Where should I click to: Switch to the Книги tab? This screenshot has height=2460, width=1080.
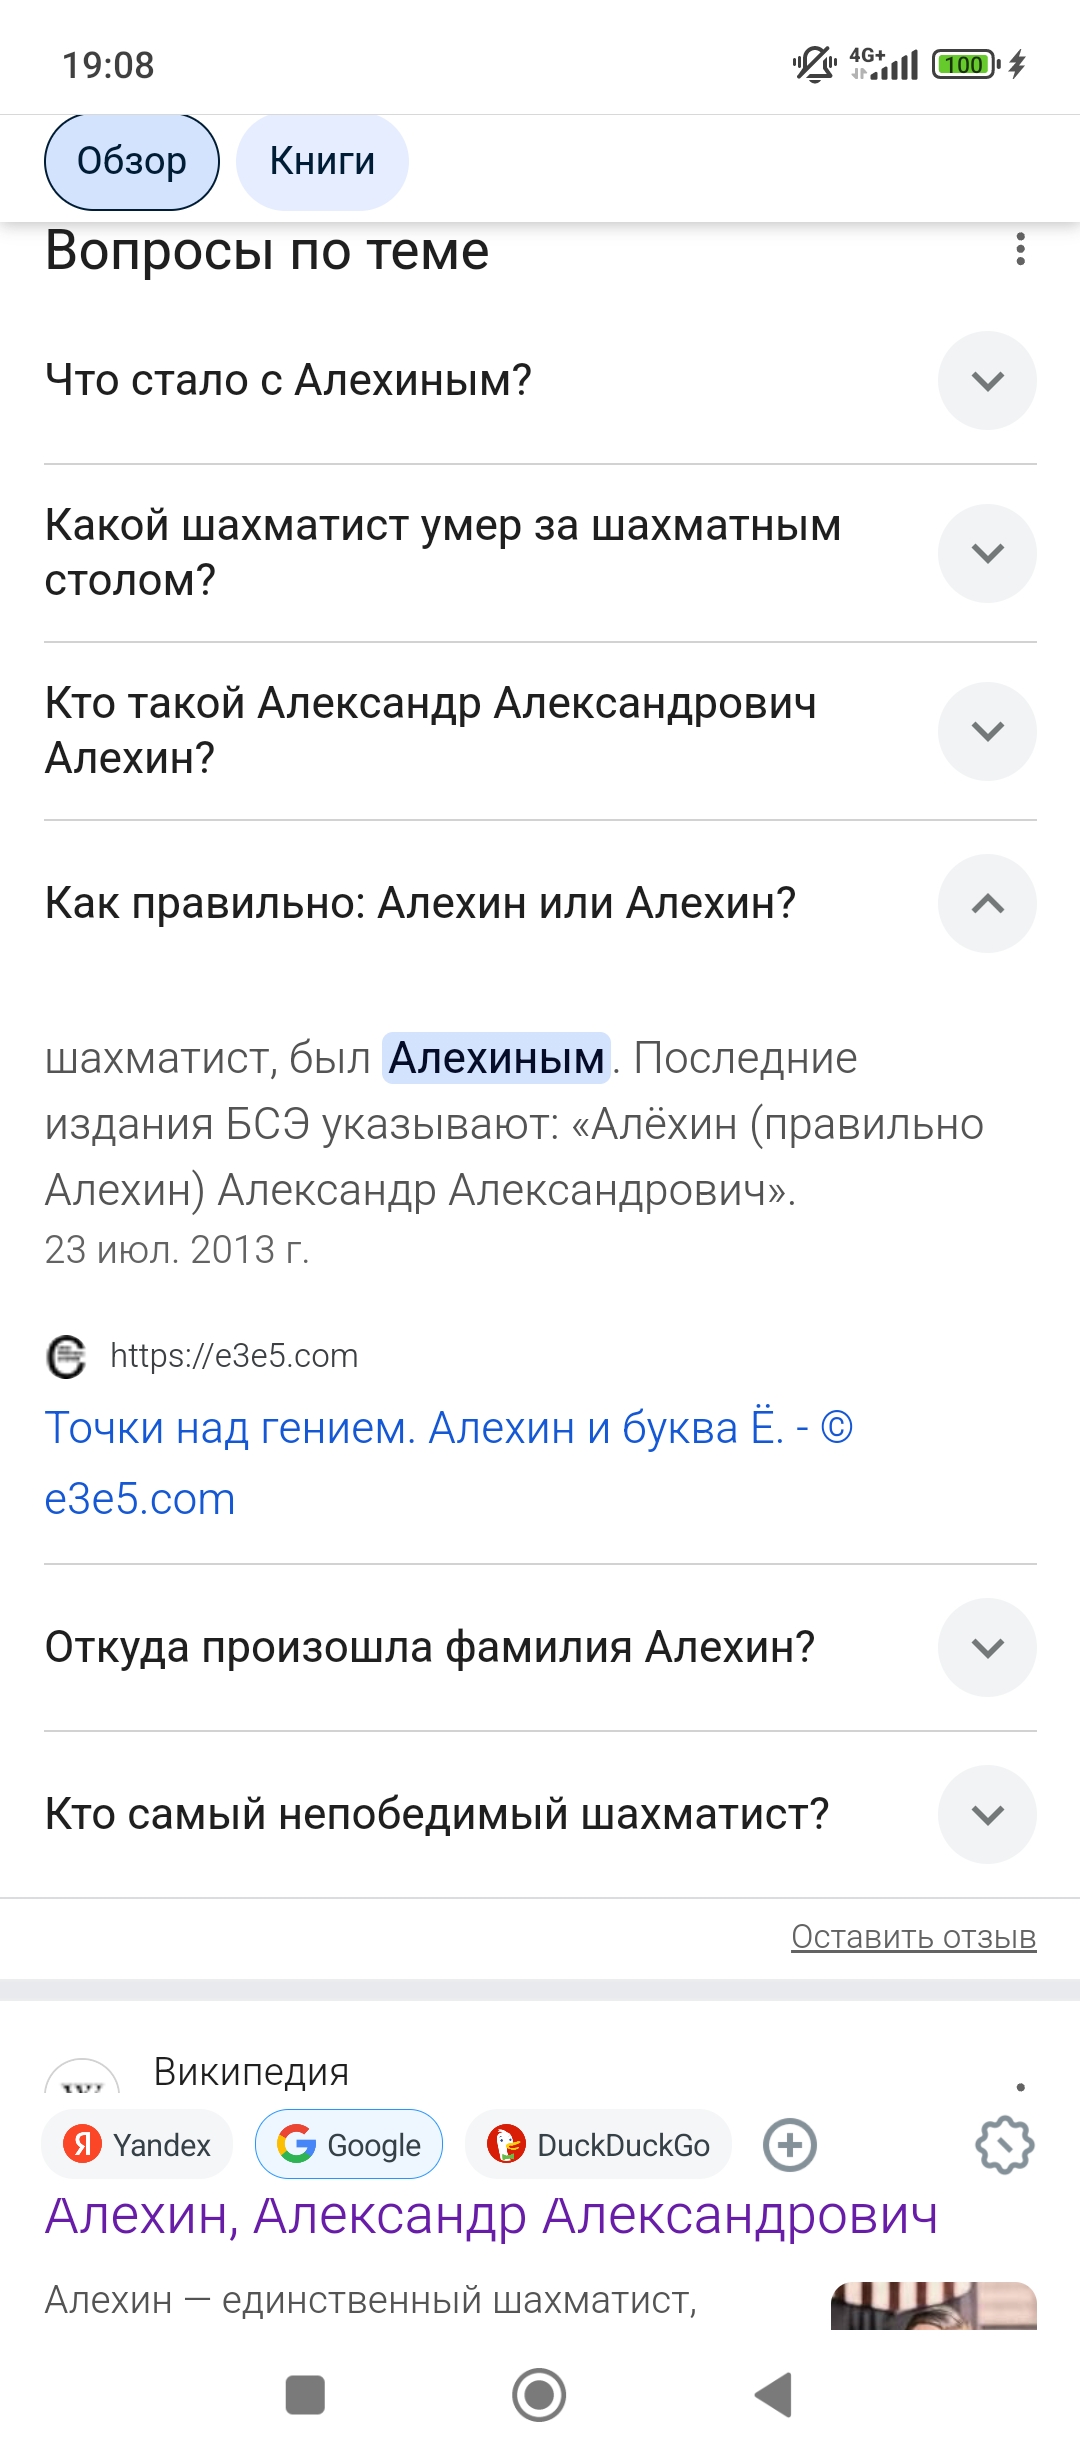click(322, 161)
